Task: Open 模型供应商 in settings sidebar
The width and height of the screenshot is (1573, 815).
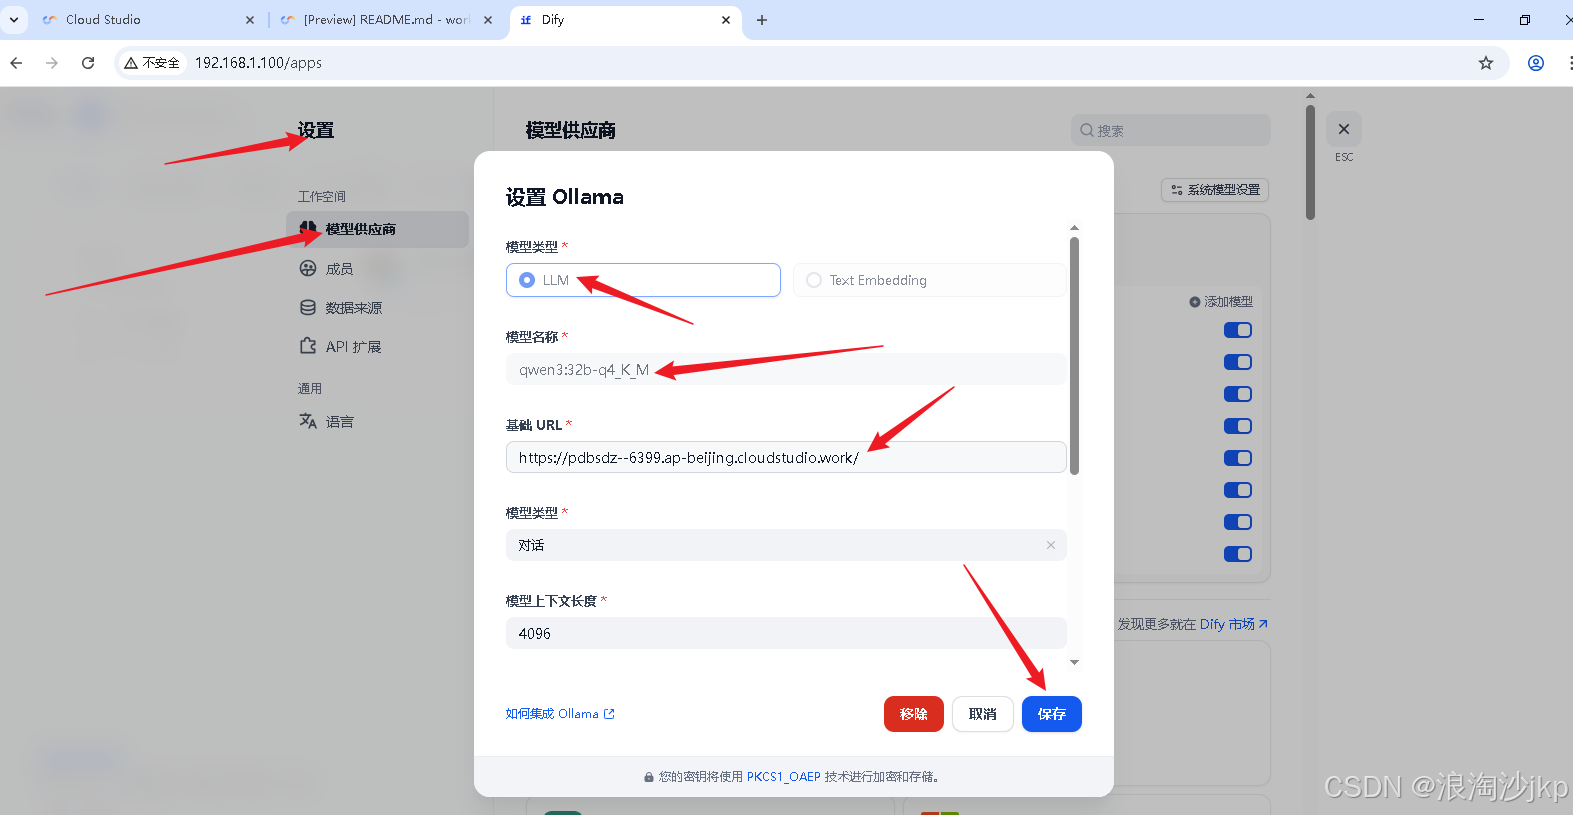Action: pos(377,229)
